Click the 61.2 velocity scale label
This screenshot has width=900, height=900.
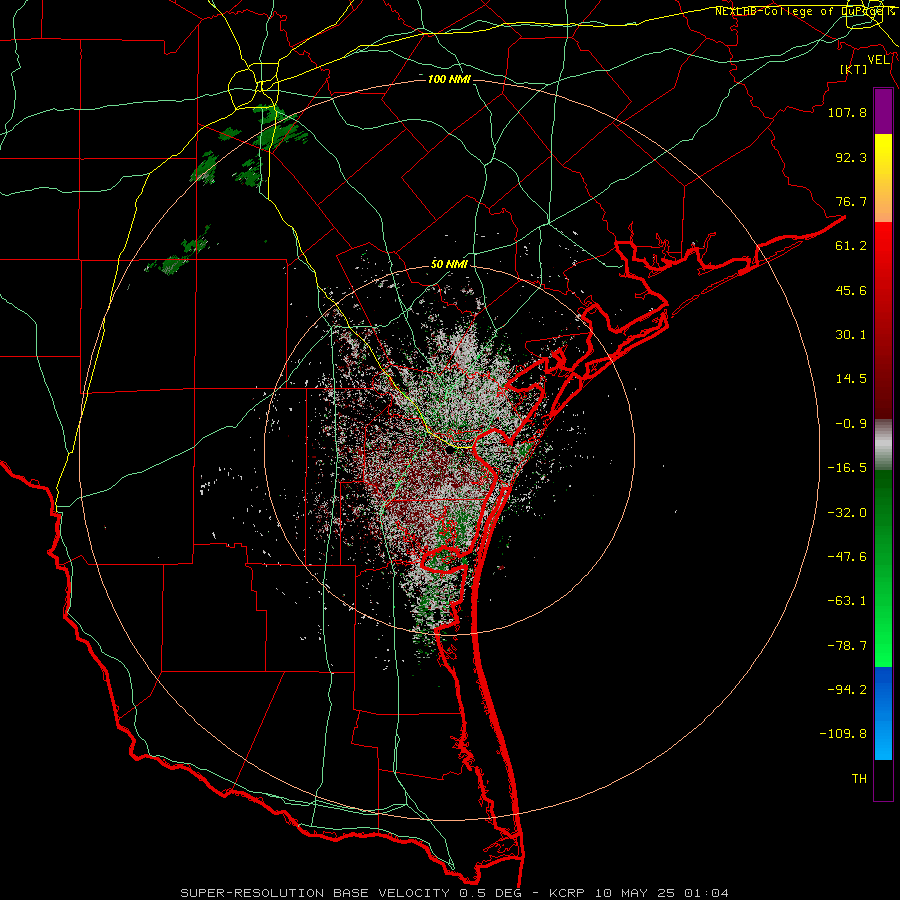pos(851,246)
